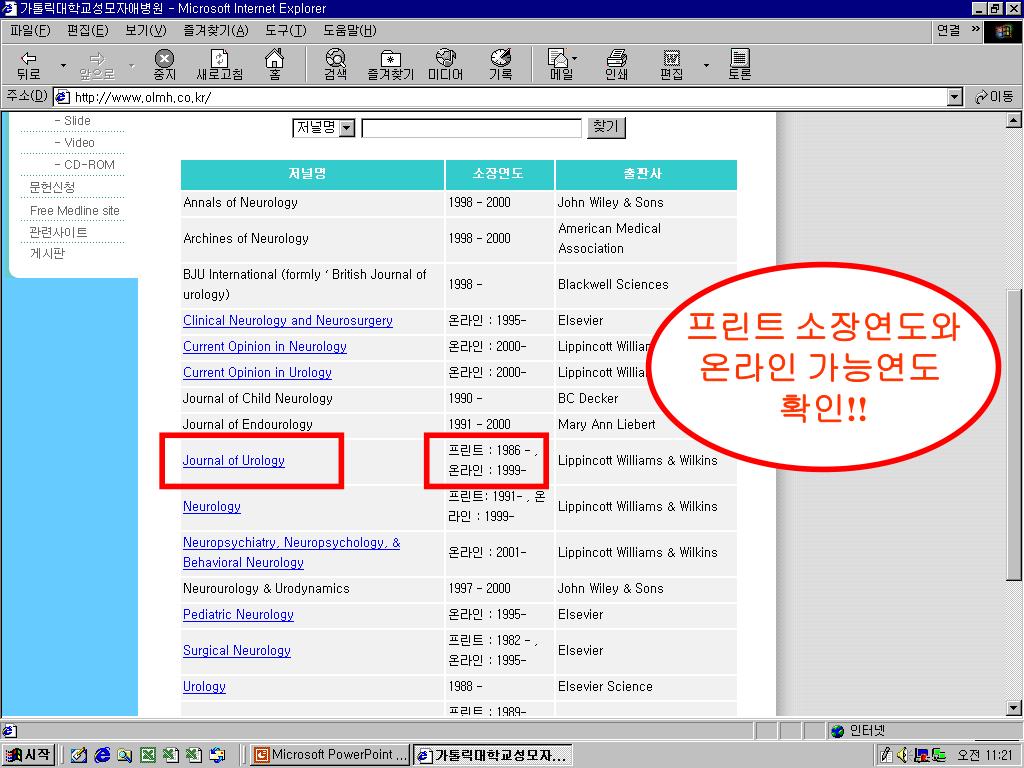1024x768 pixels.
Task: Click the 출판사 column header
Action: pos(646,174)
